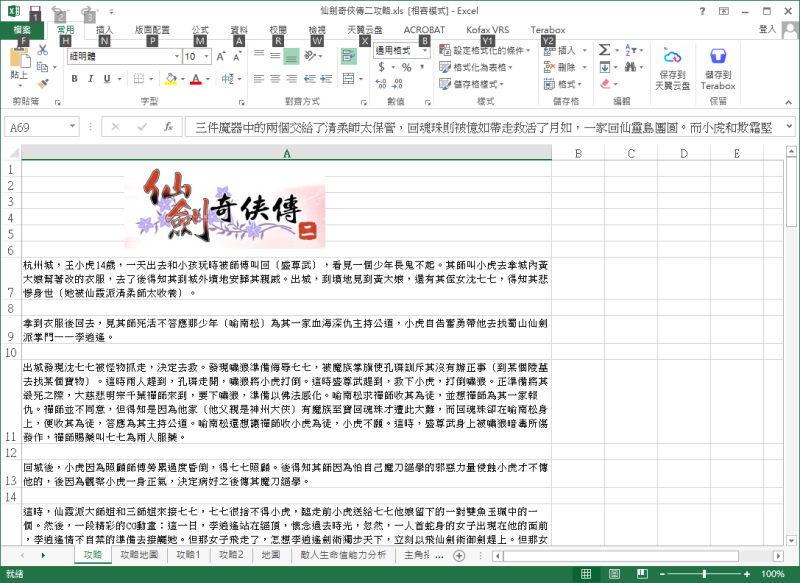Image resolution: width=800 pixels, height=583 pixels.
Task: Click the zoom slider handle
Action: pyautogui.click(x=704, y=574)
